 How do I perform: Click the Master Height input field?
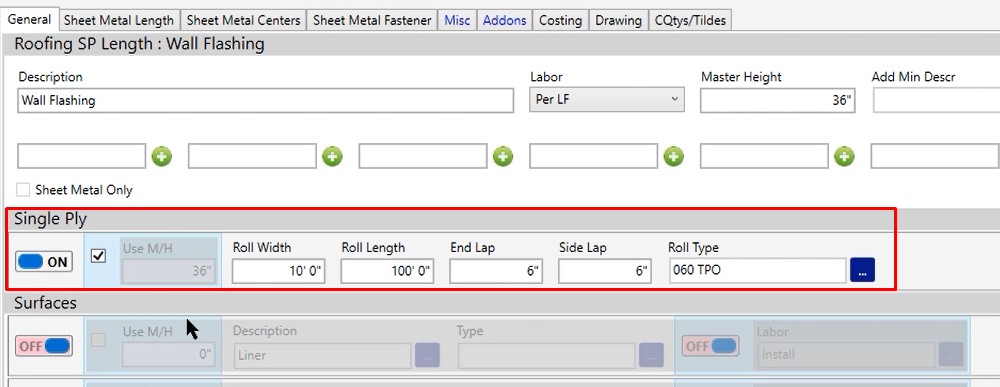click(x=777, y=100)
